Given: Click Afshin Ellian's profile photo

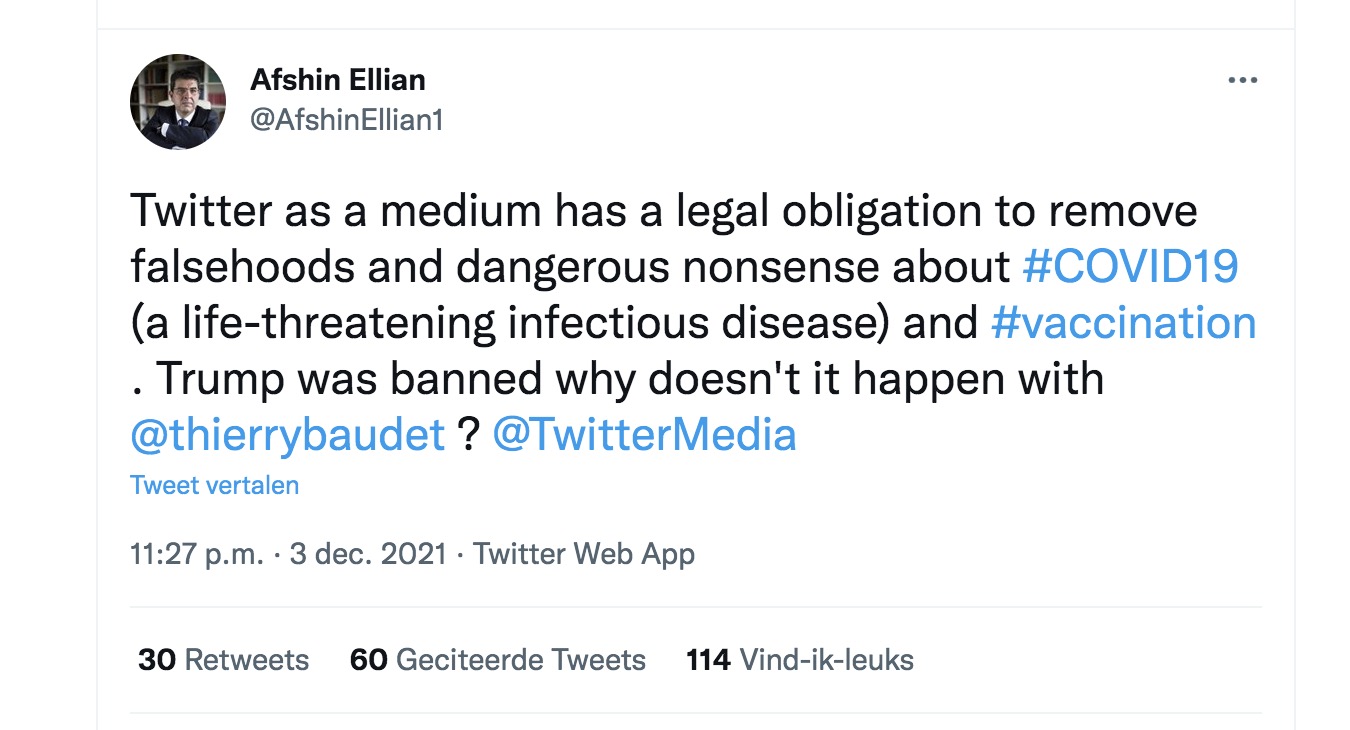Looking at the screenshot, I should (179, 102).
